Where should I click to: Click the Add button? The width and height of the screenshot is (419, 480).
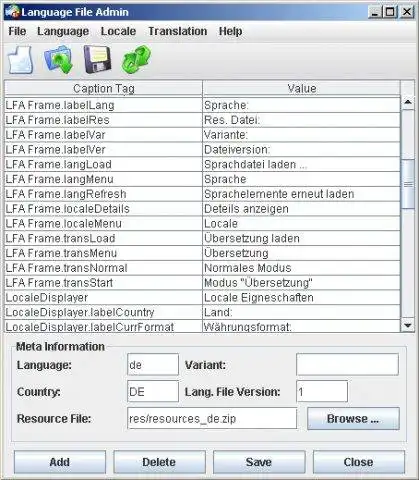click(x=60, y=462)
